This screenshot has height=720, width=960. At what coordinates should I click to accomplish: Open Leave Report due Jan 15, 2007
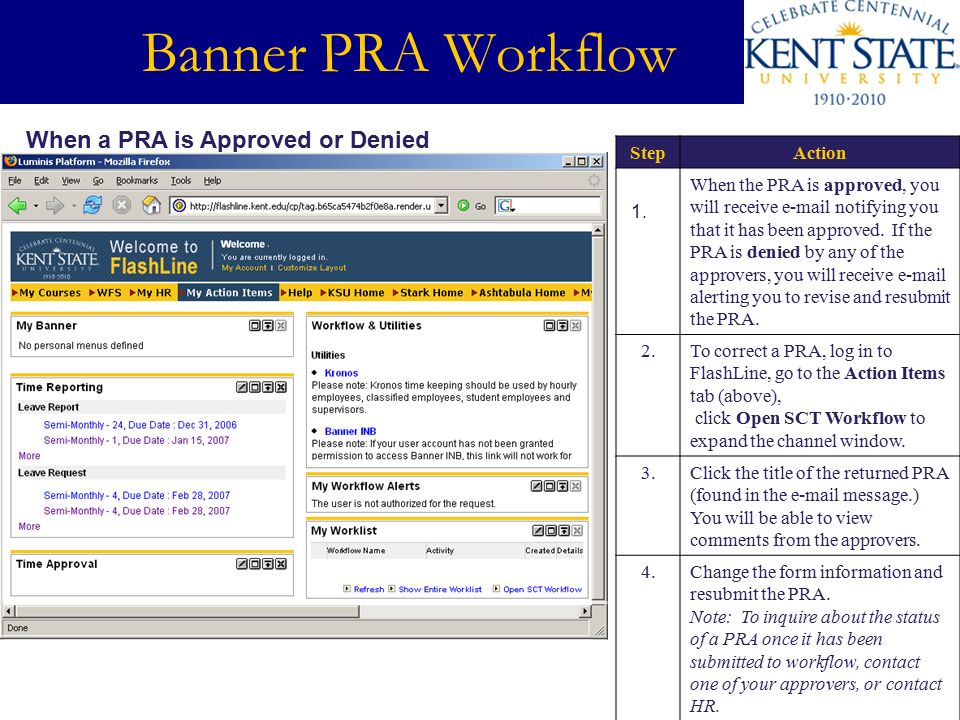click(x=137, y=440)
